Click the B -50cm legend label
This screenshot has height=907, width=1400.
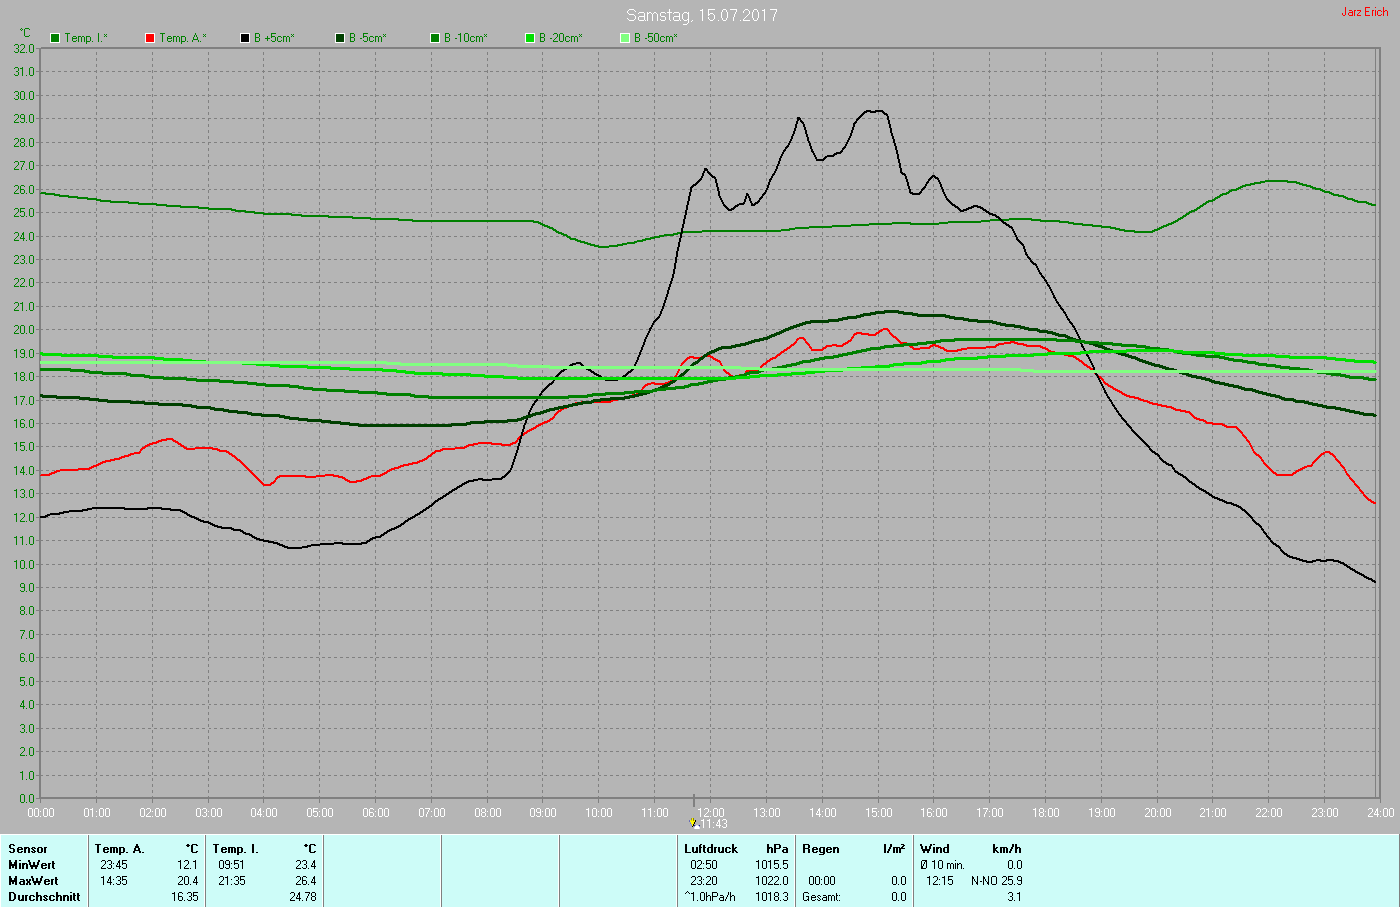pos(655,38)
